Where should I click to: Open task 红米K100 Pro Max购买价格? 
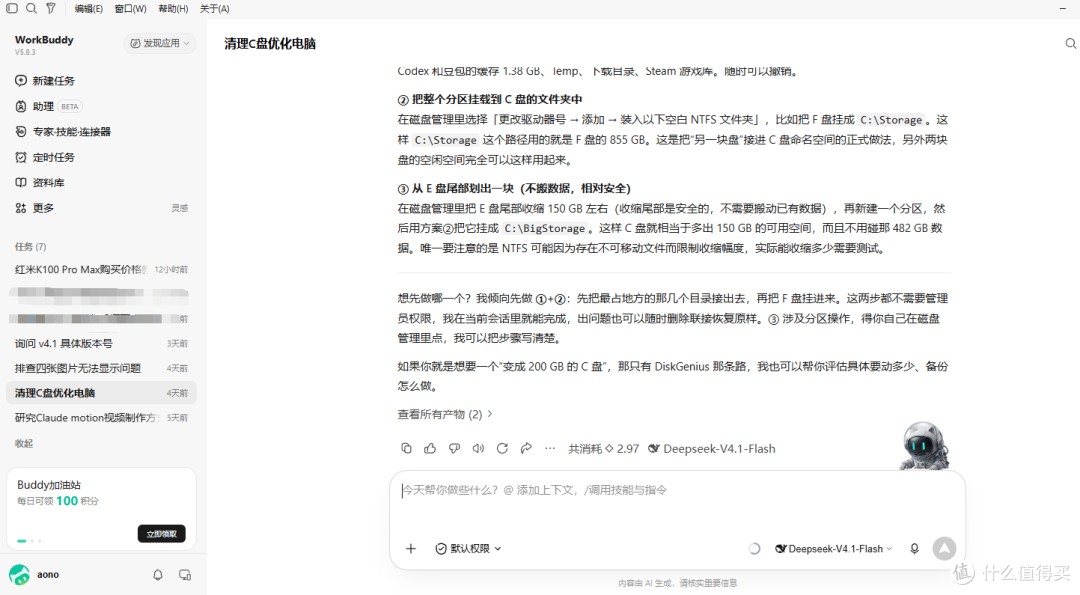(x=101, y=269)
